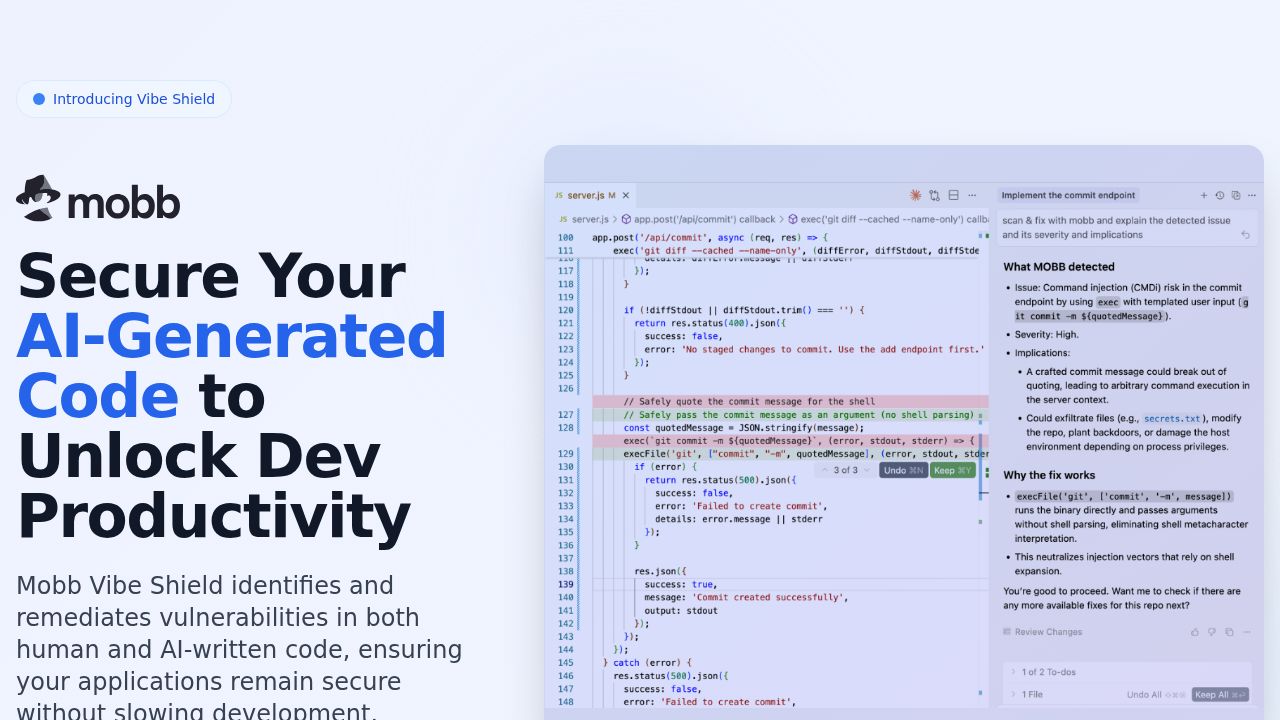Viewport: 1280px width, 720px height.
Task: Toggle the split editor layout icon
Action: pos(953,195)
